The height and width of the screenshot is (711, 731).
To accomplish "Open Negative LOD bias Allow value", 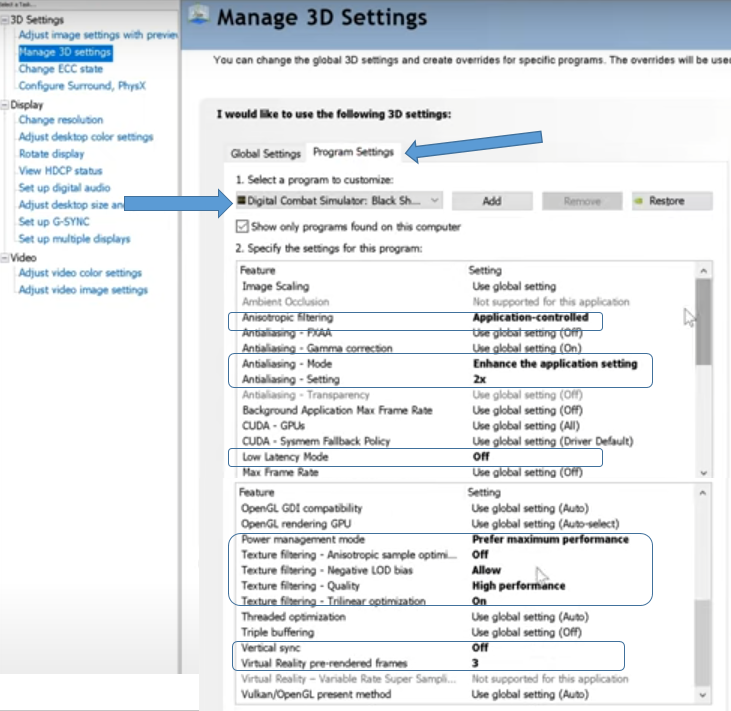I will click(486, 570).
